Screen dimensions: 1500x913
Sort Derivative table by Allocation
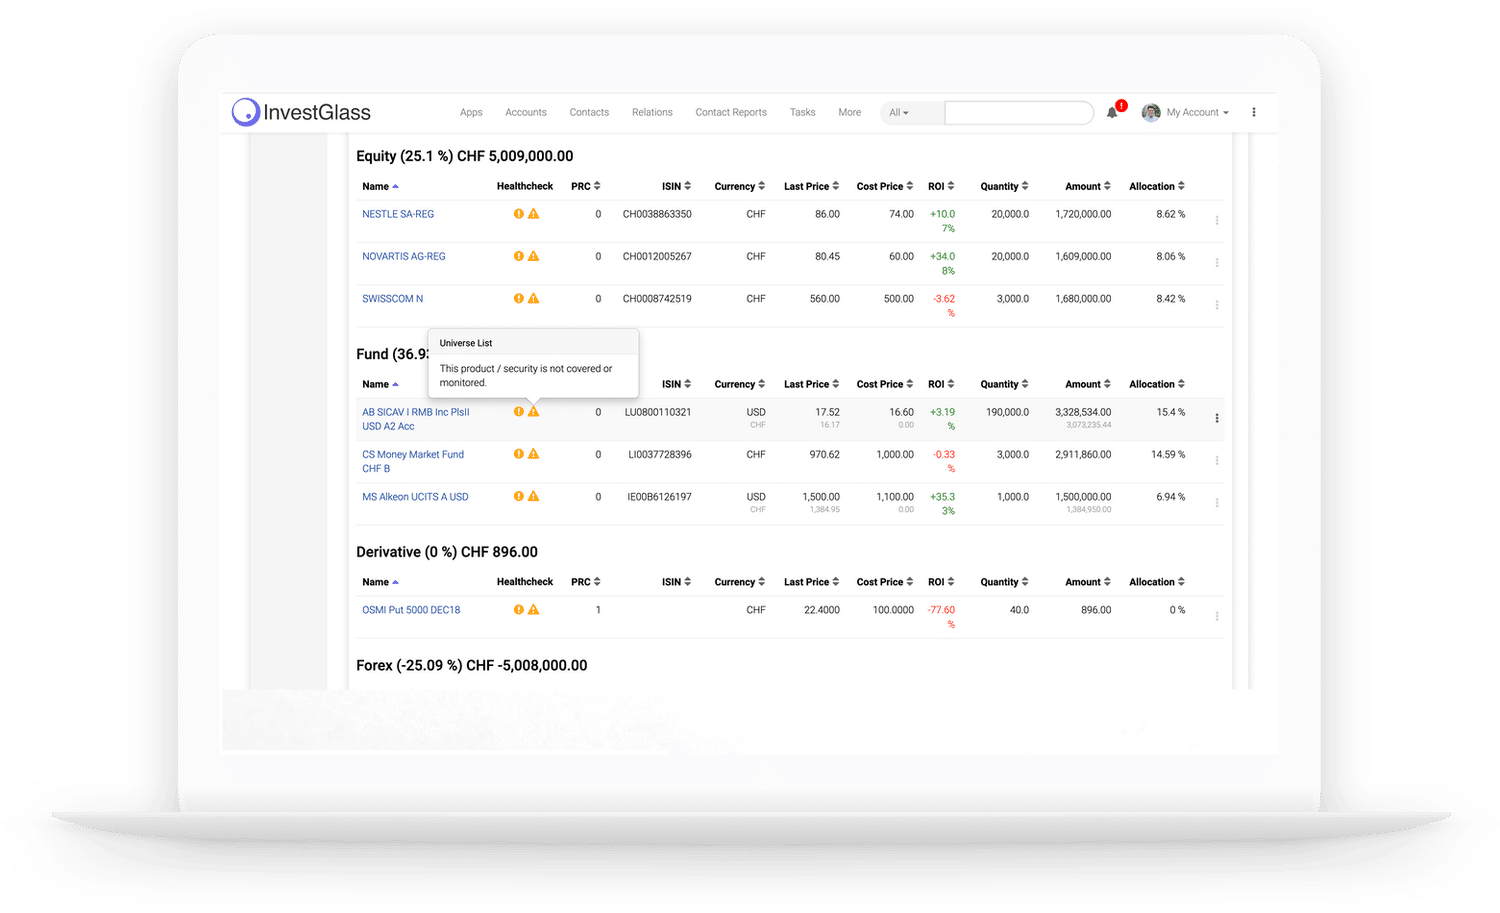pyautogui.click(x=1157, y=582)
